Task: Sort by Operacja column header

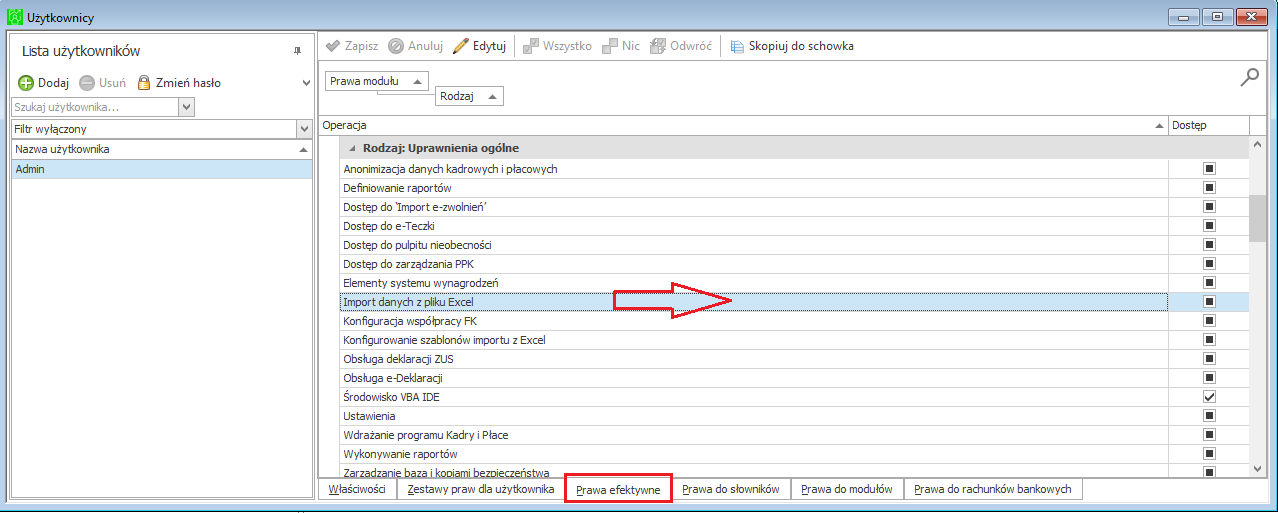Action: click(x=743, y=125)
